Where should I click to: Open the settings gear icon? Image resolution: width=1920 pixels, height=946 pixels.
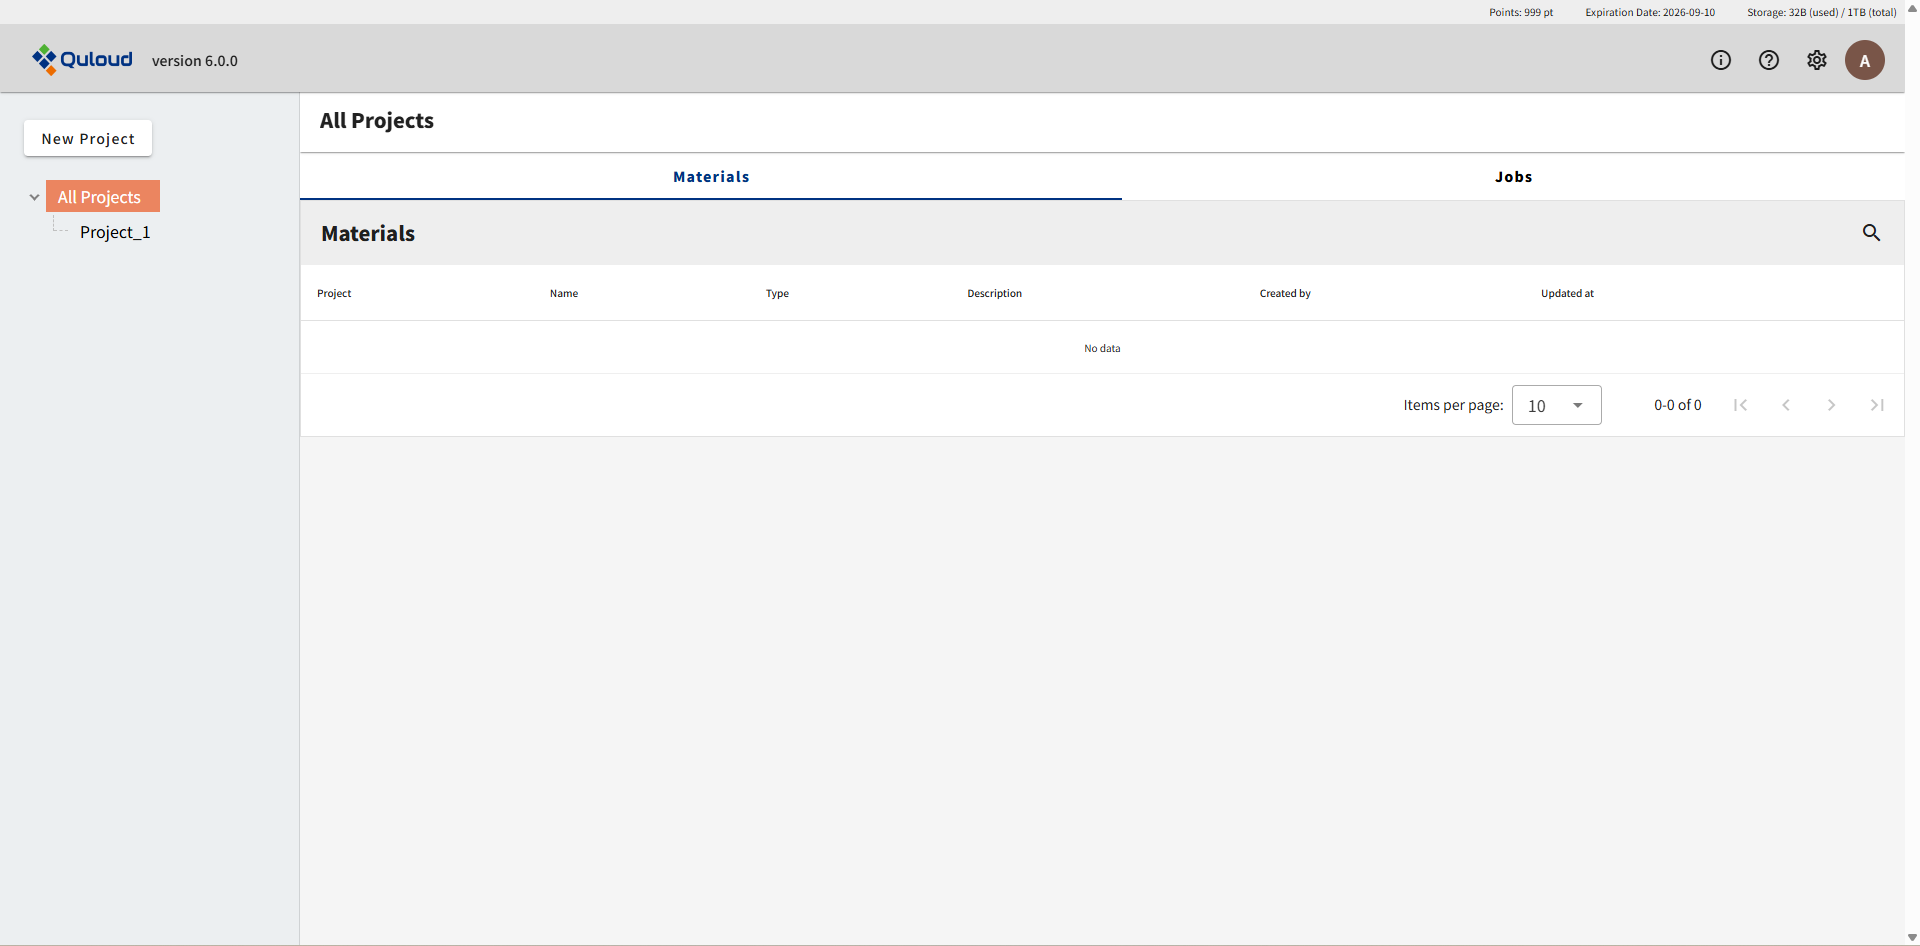1816,60
